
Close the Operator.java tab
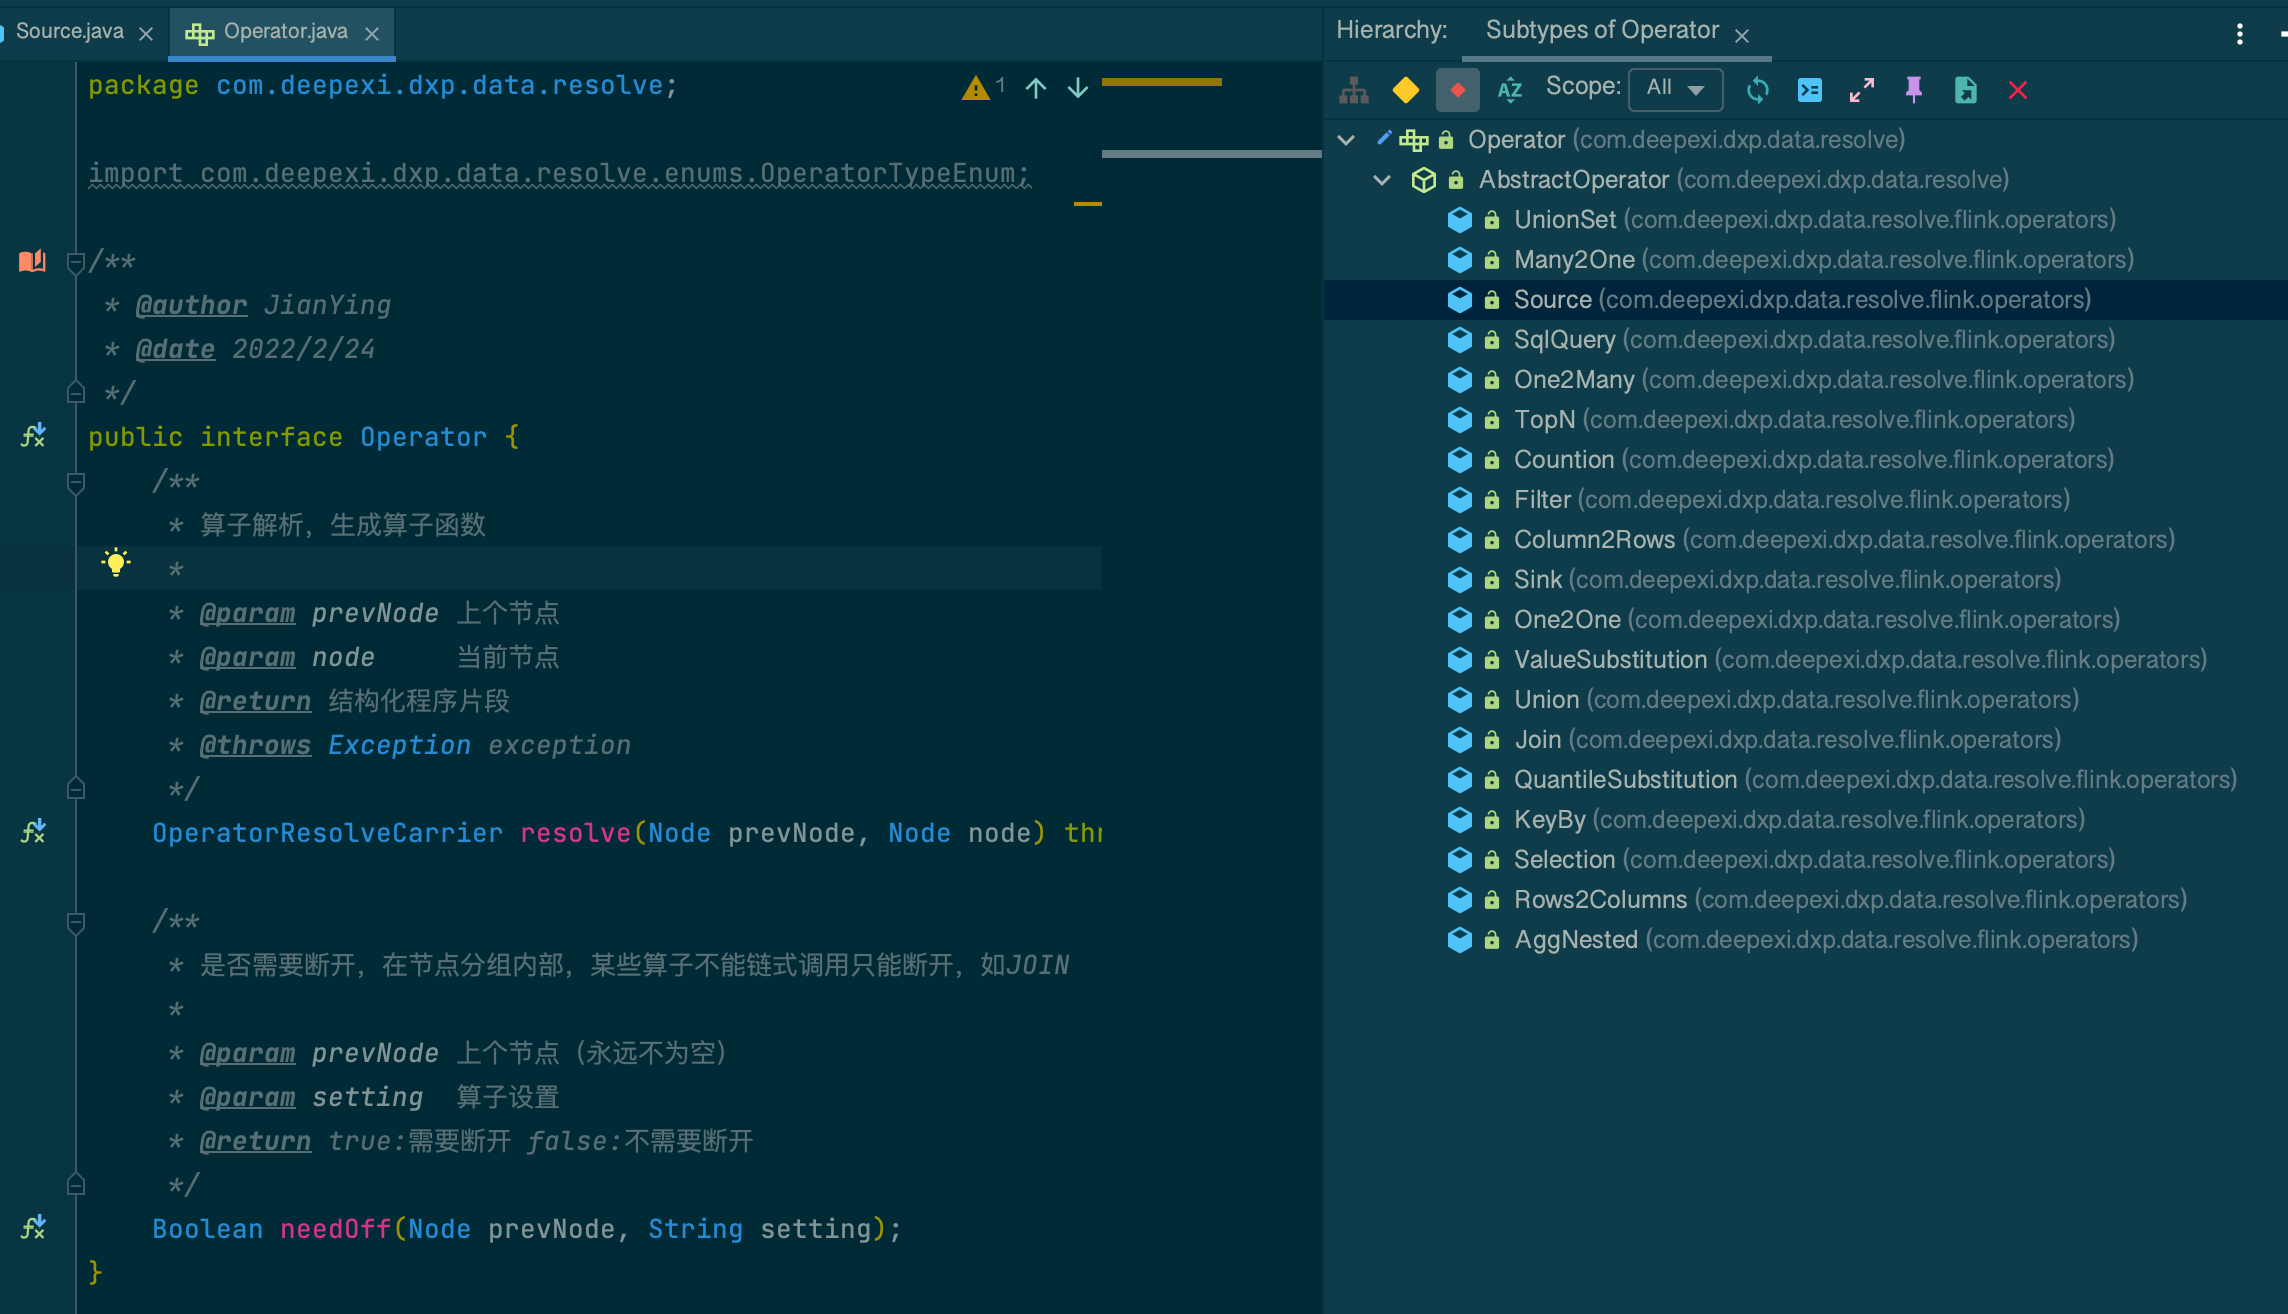pyautogui.click(x=372, y=34)
